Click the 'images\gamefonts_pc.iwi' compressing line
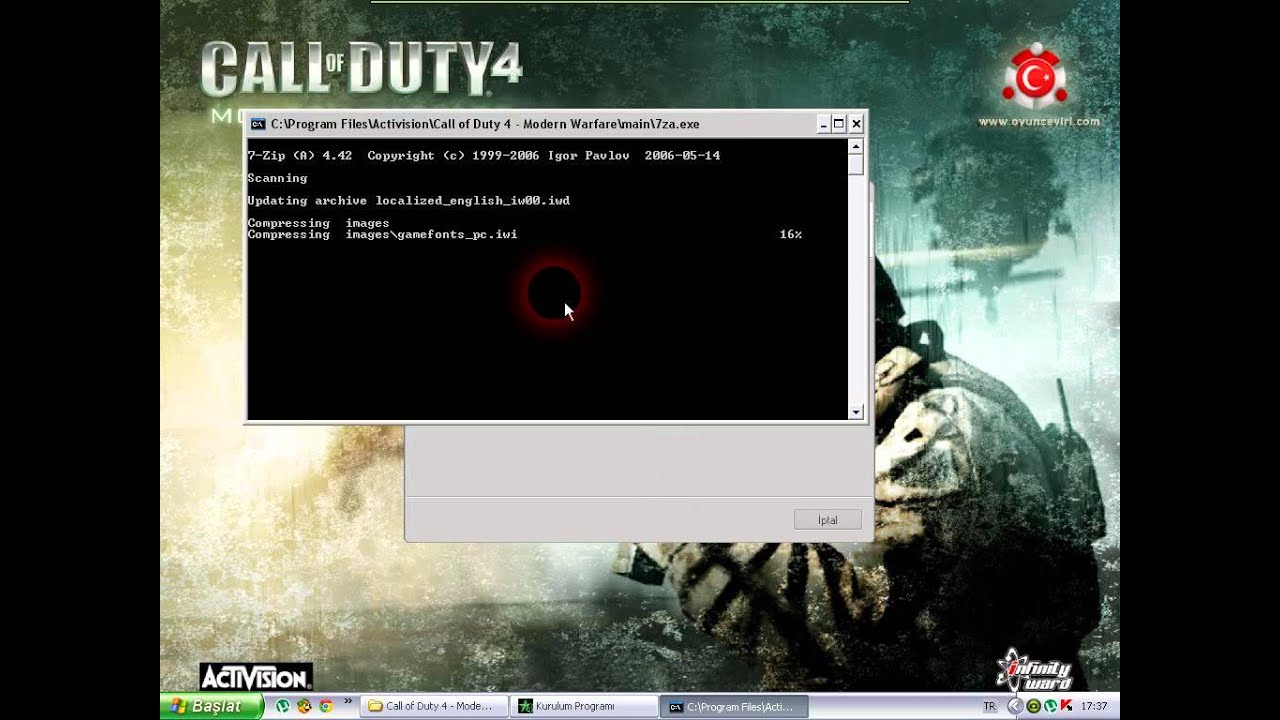The width and height of the screenshot is (1280, 720). coord(382,234)
